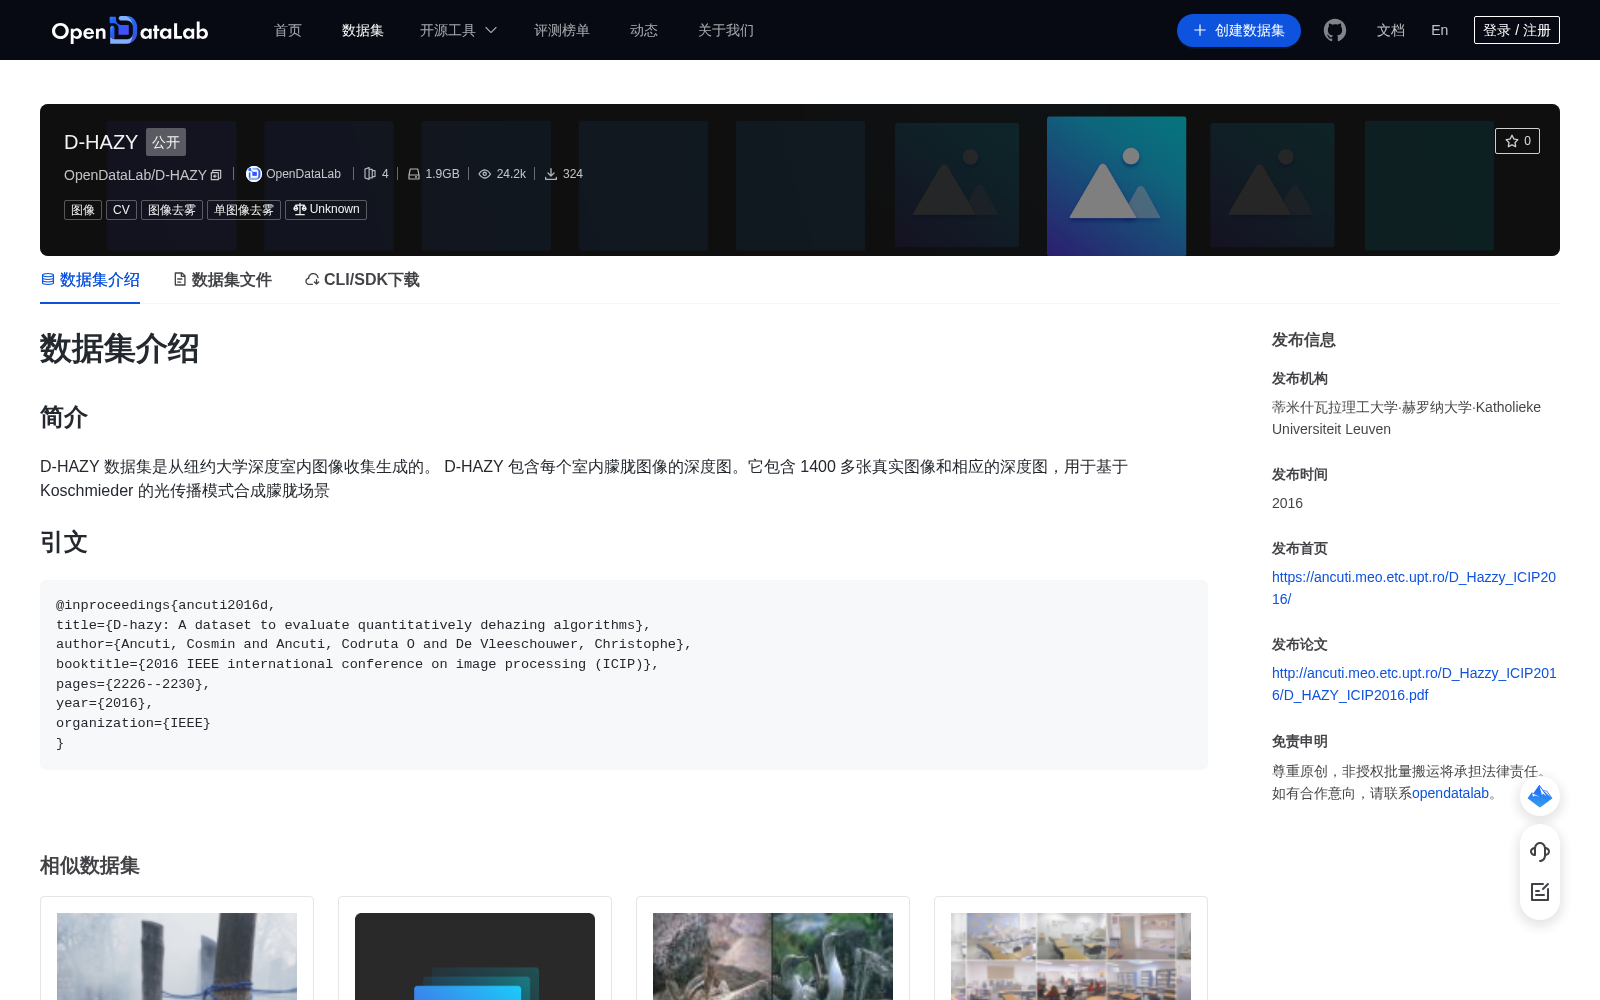Switch to the 数据集文件 tab
1600x1000 pixels.
(222, 280)
